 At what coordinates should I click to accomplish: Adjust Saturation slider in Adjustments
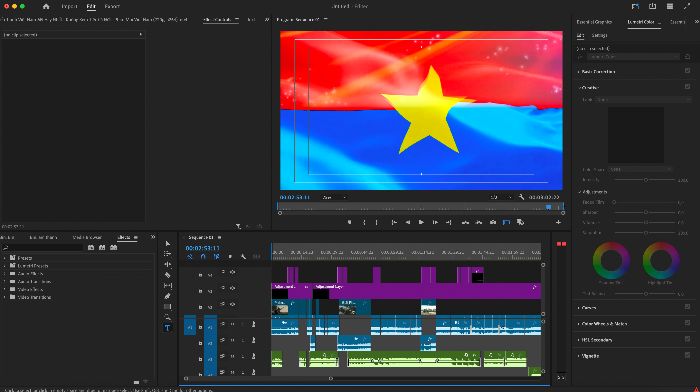pyautogui.click(x=646, y=233)
